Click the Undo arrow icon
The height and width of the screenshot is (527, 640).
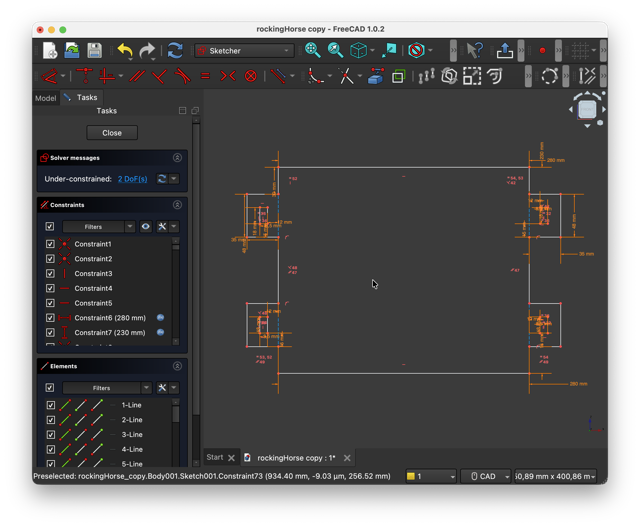[124, 51]
